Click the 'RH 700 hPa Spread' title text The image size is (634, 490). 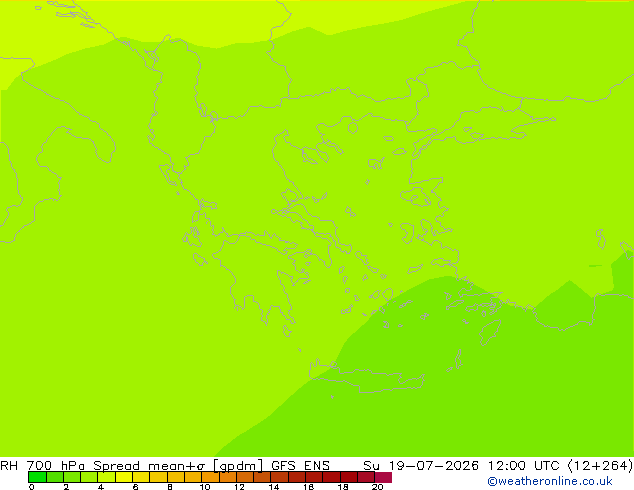click(x=70, y=466)
